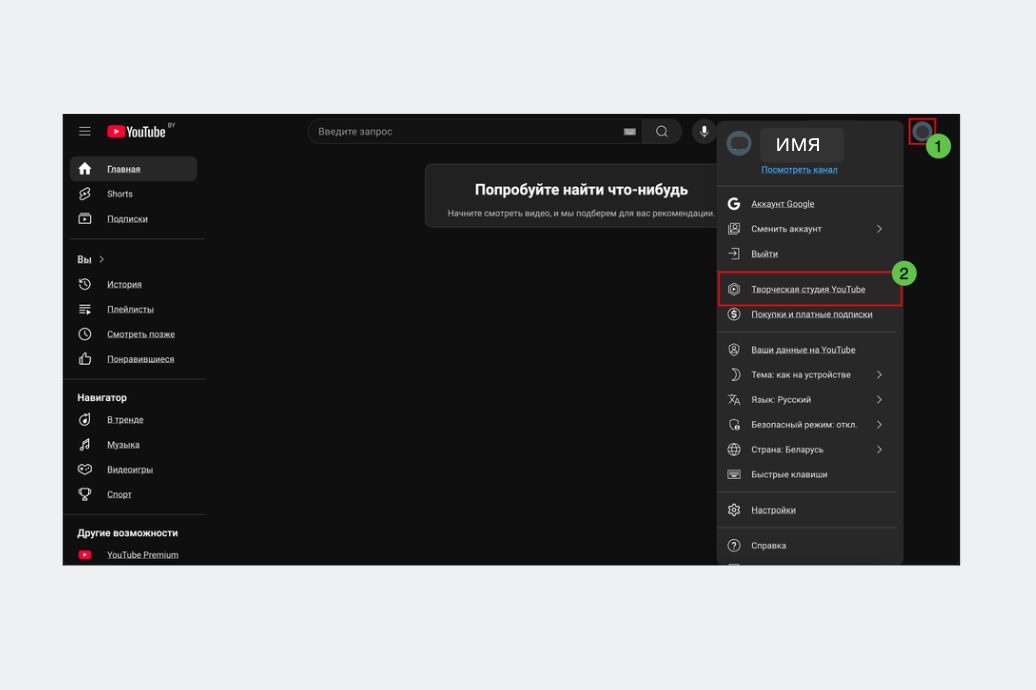The image size is (1036, 690).
Task: Click Посмотреть канал link
Action: (x=799, y=170)
